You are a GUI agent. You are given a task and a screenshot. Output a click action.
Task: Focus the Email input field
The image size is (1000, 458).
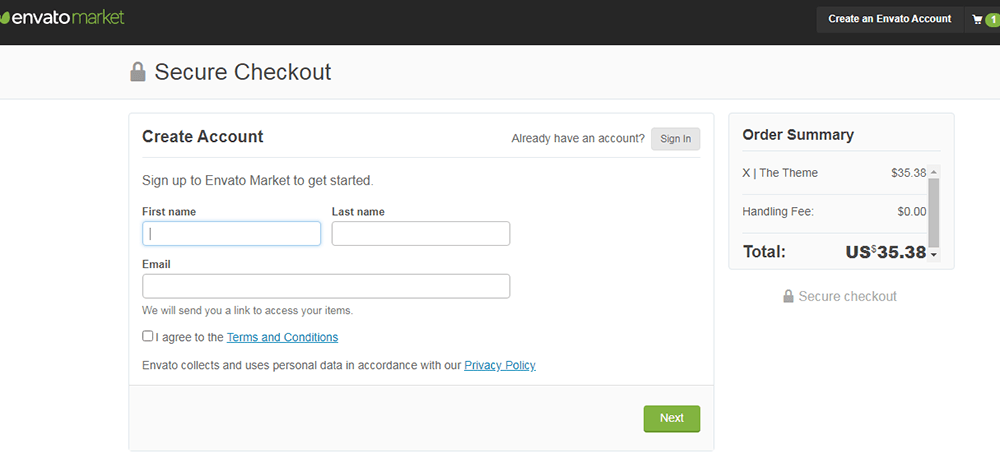(x=326, y=286)
